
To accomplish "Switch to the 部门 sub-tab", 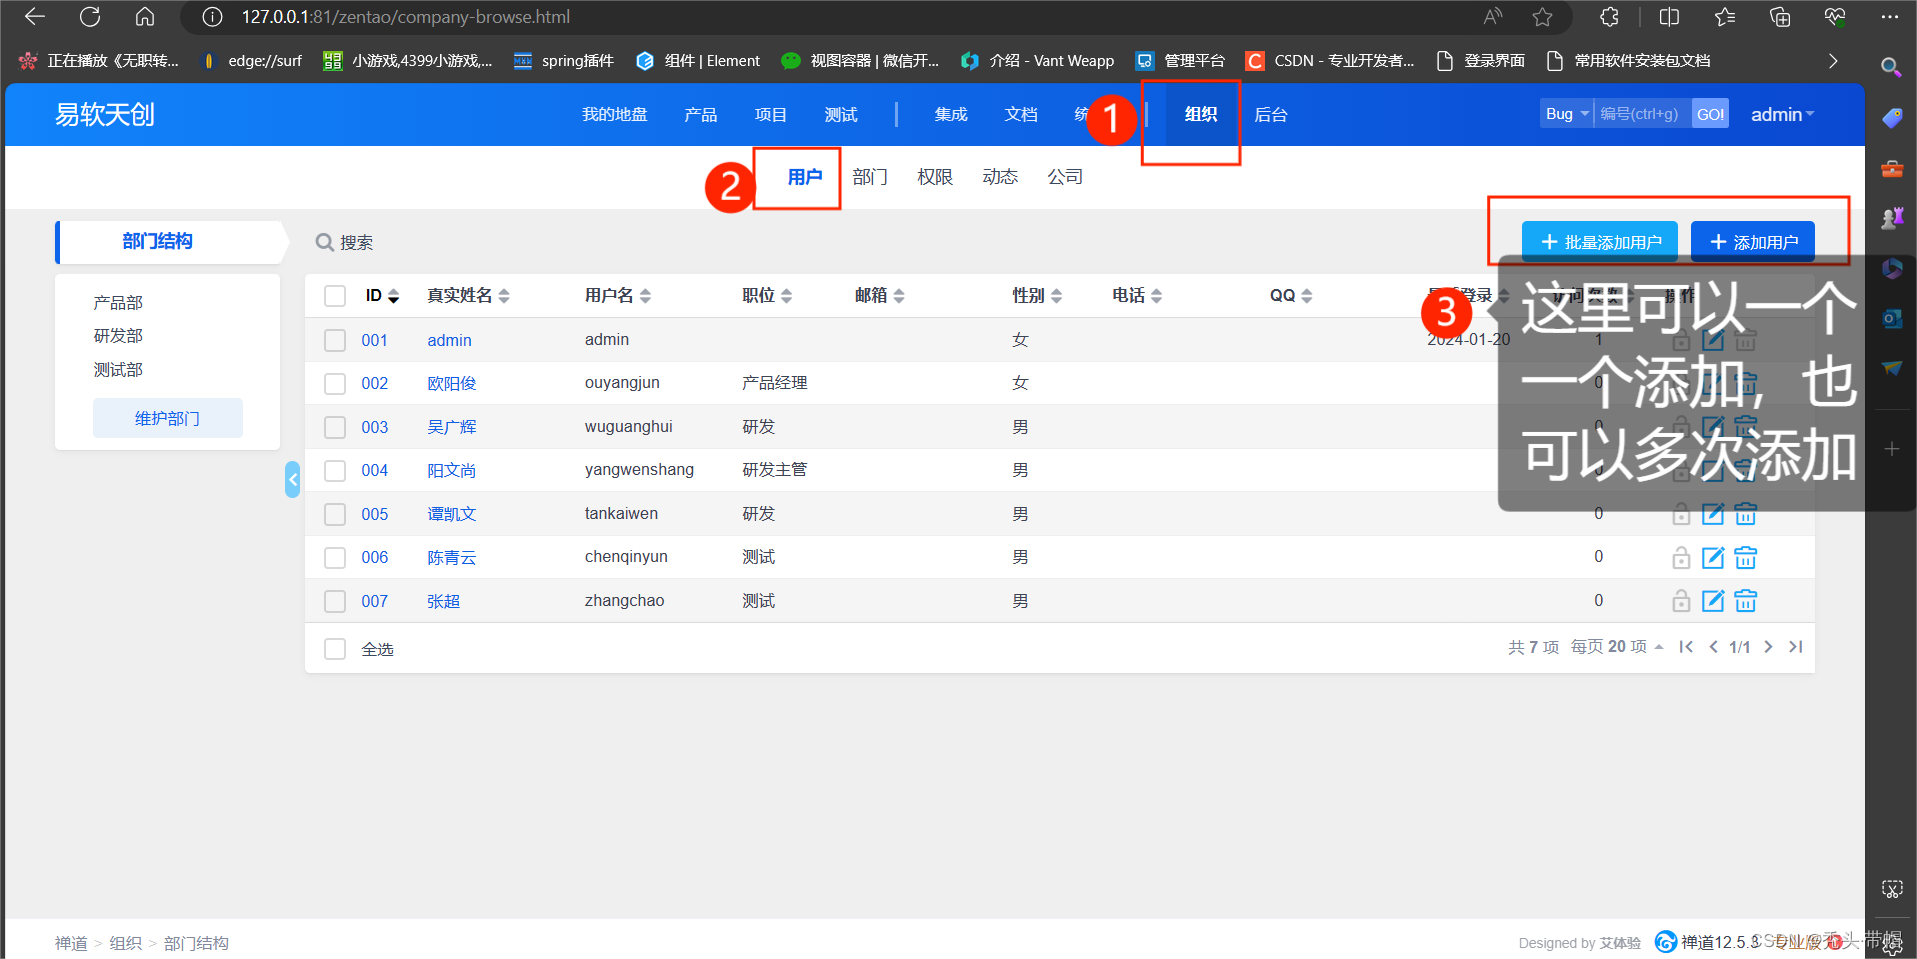I will pos(870,177).
